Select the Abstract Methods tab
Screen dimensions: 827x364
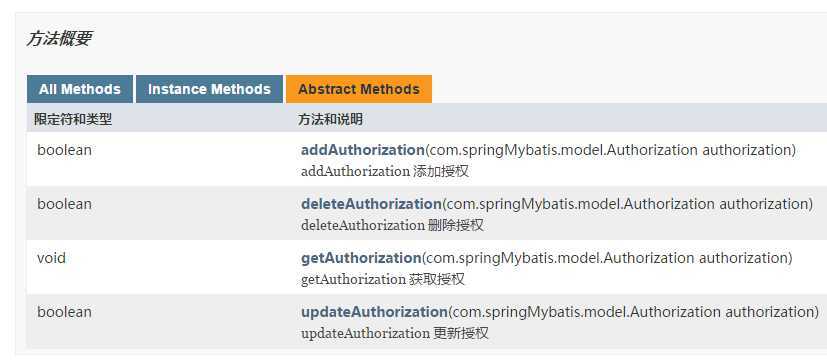[359, 89]
